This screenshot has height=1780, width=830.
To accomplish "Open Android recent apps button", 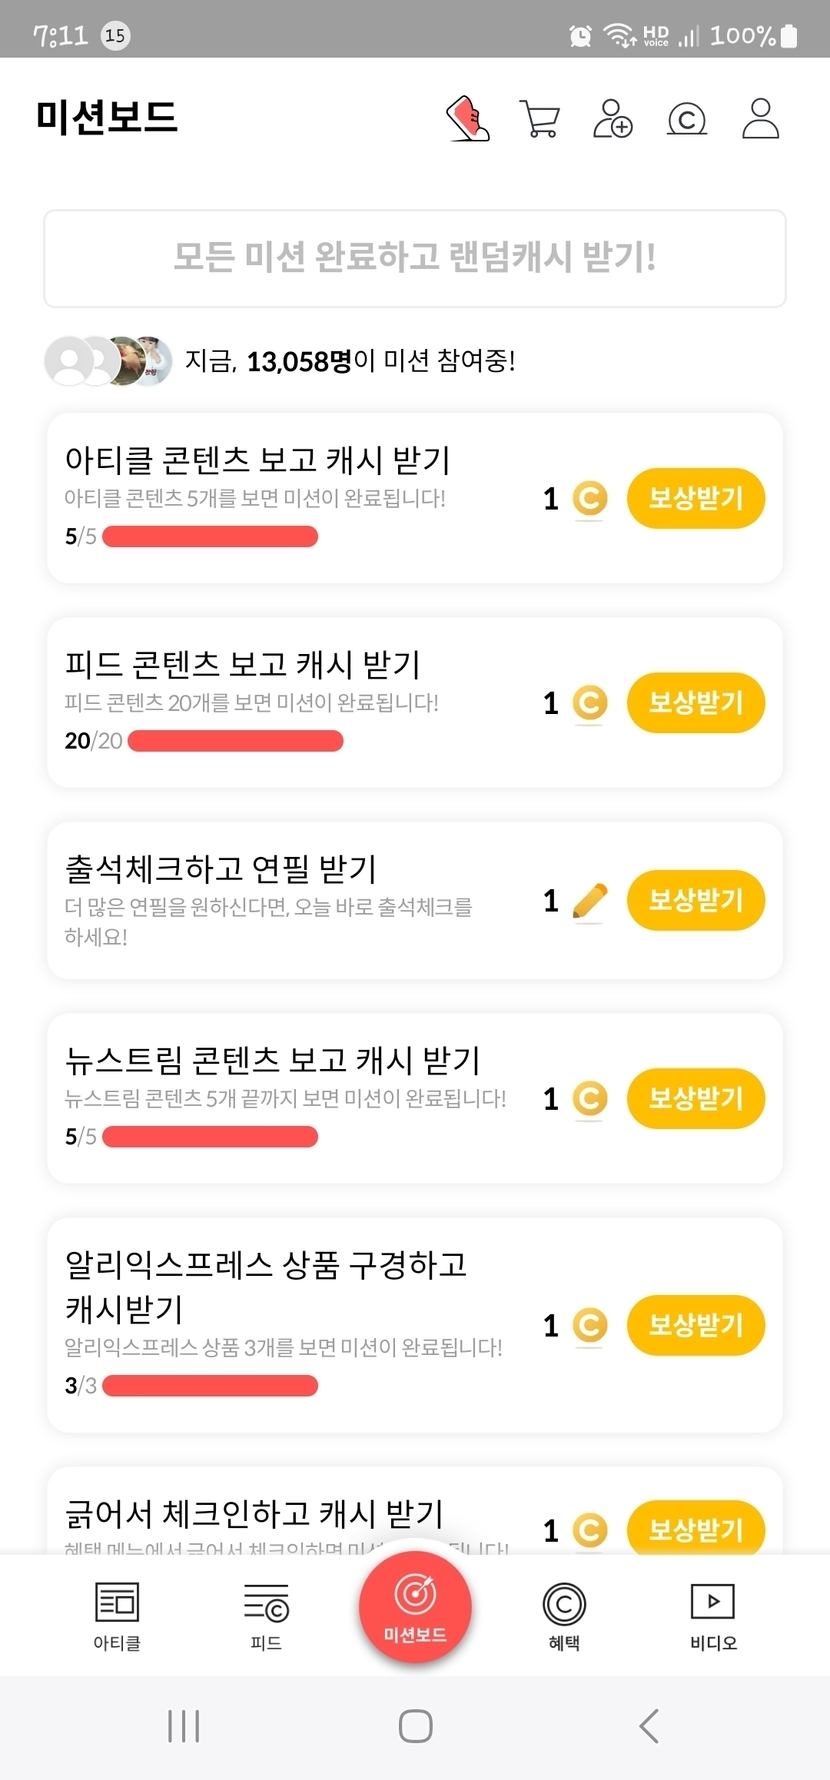I will point(184,1725).
